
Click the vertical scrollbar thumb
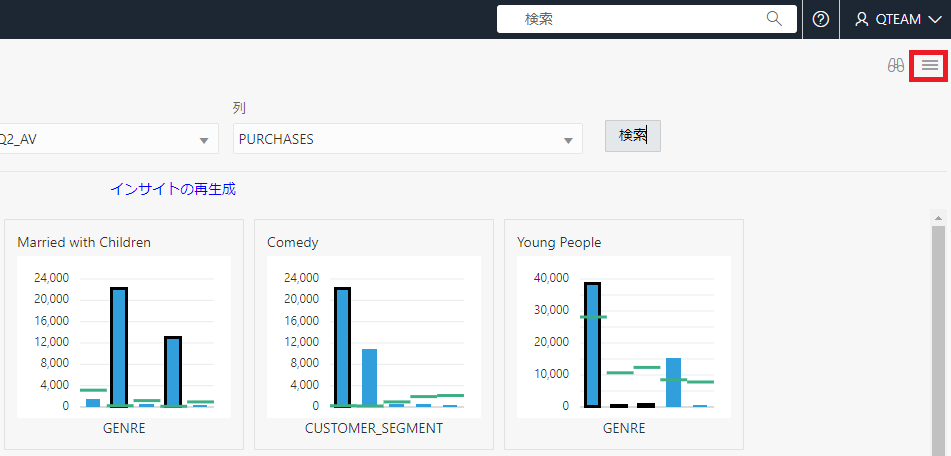pyautogui.click(x=938, y=340)
